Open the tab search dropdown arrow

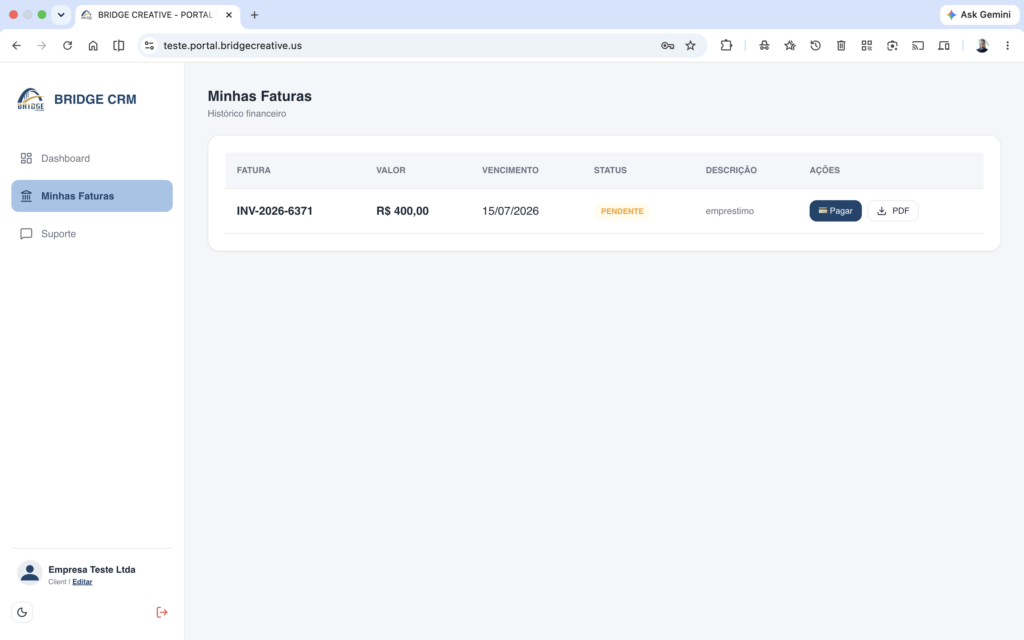[x=61, y=14]
